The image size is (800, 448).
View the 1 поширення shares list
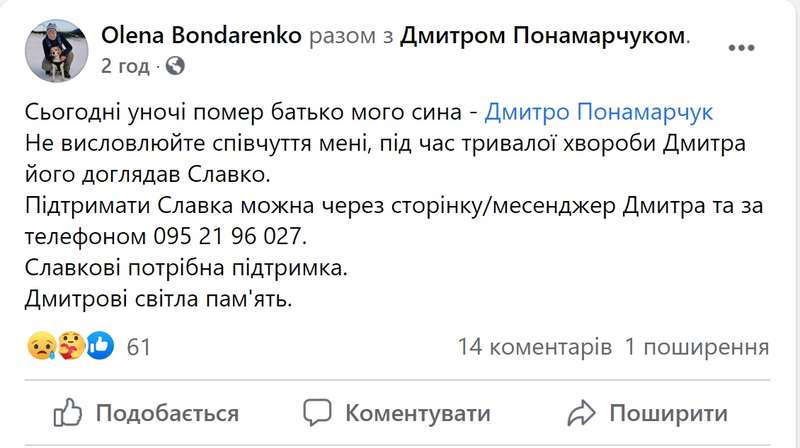[x=697, y=347]
